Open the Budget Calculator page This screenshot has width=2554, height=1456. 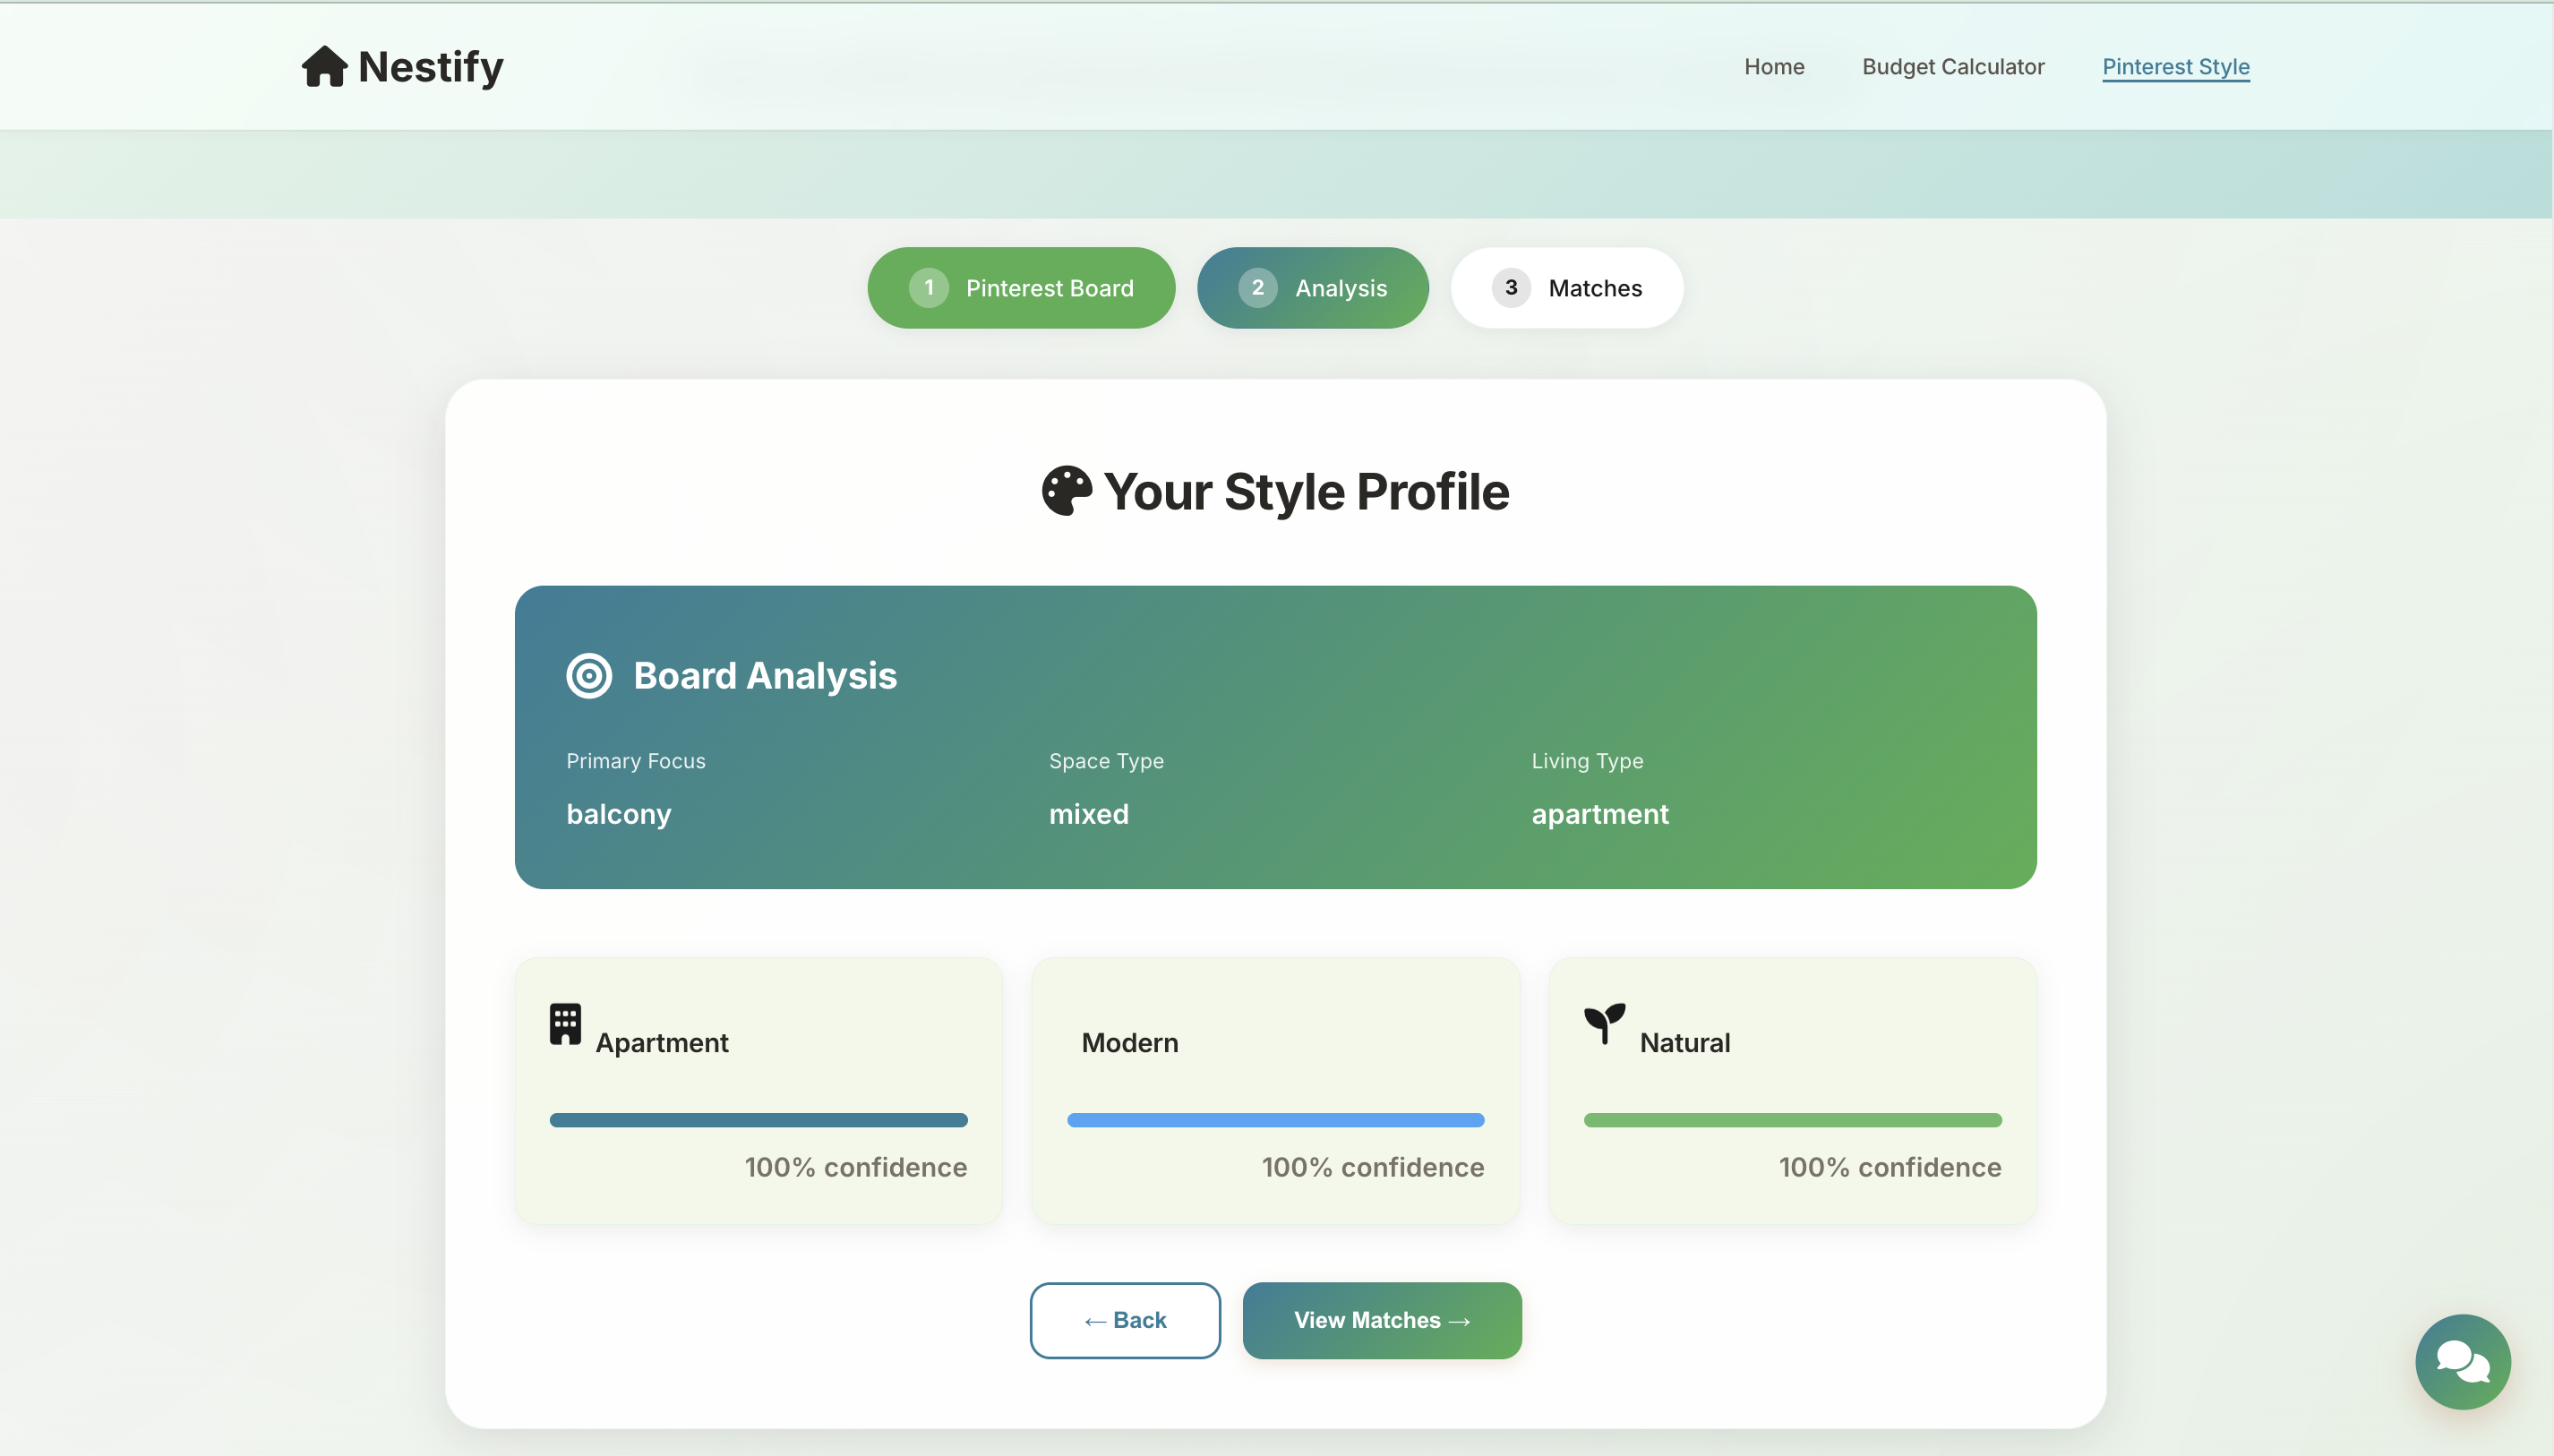[1952, 67]
